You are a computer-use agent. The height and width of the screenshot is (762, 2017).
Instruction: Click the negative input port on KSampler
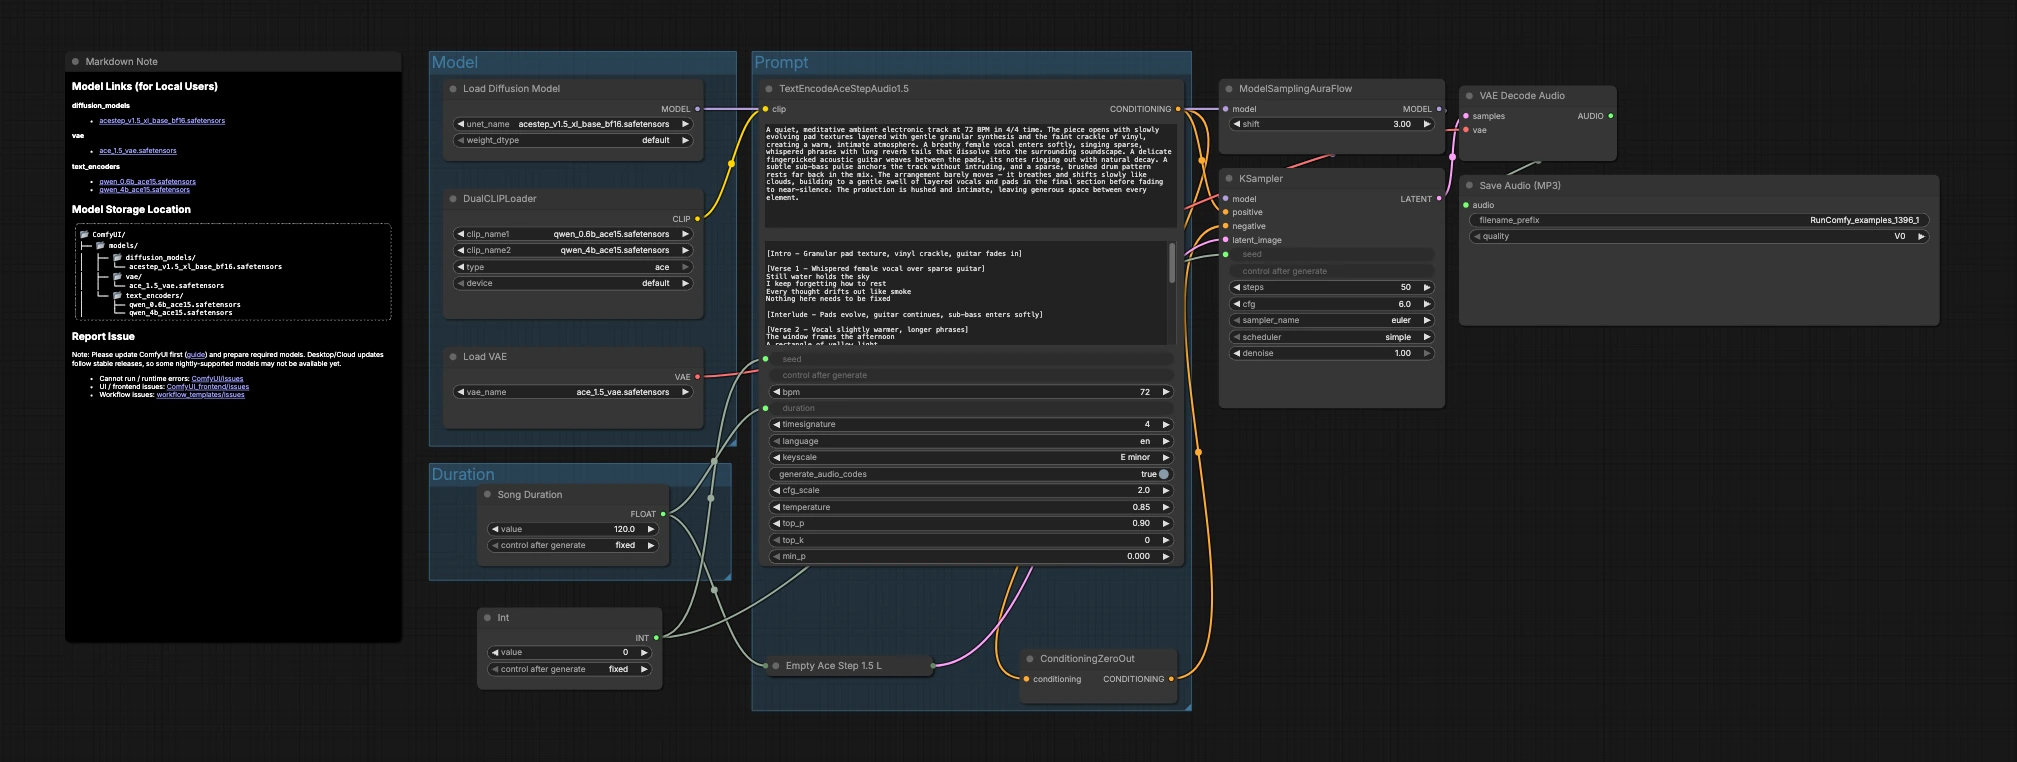1226,226
